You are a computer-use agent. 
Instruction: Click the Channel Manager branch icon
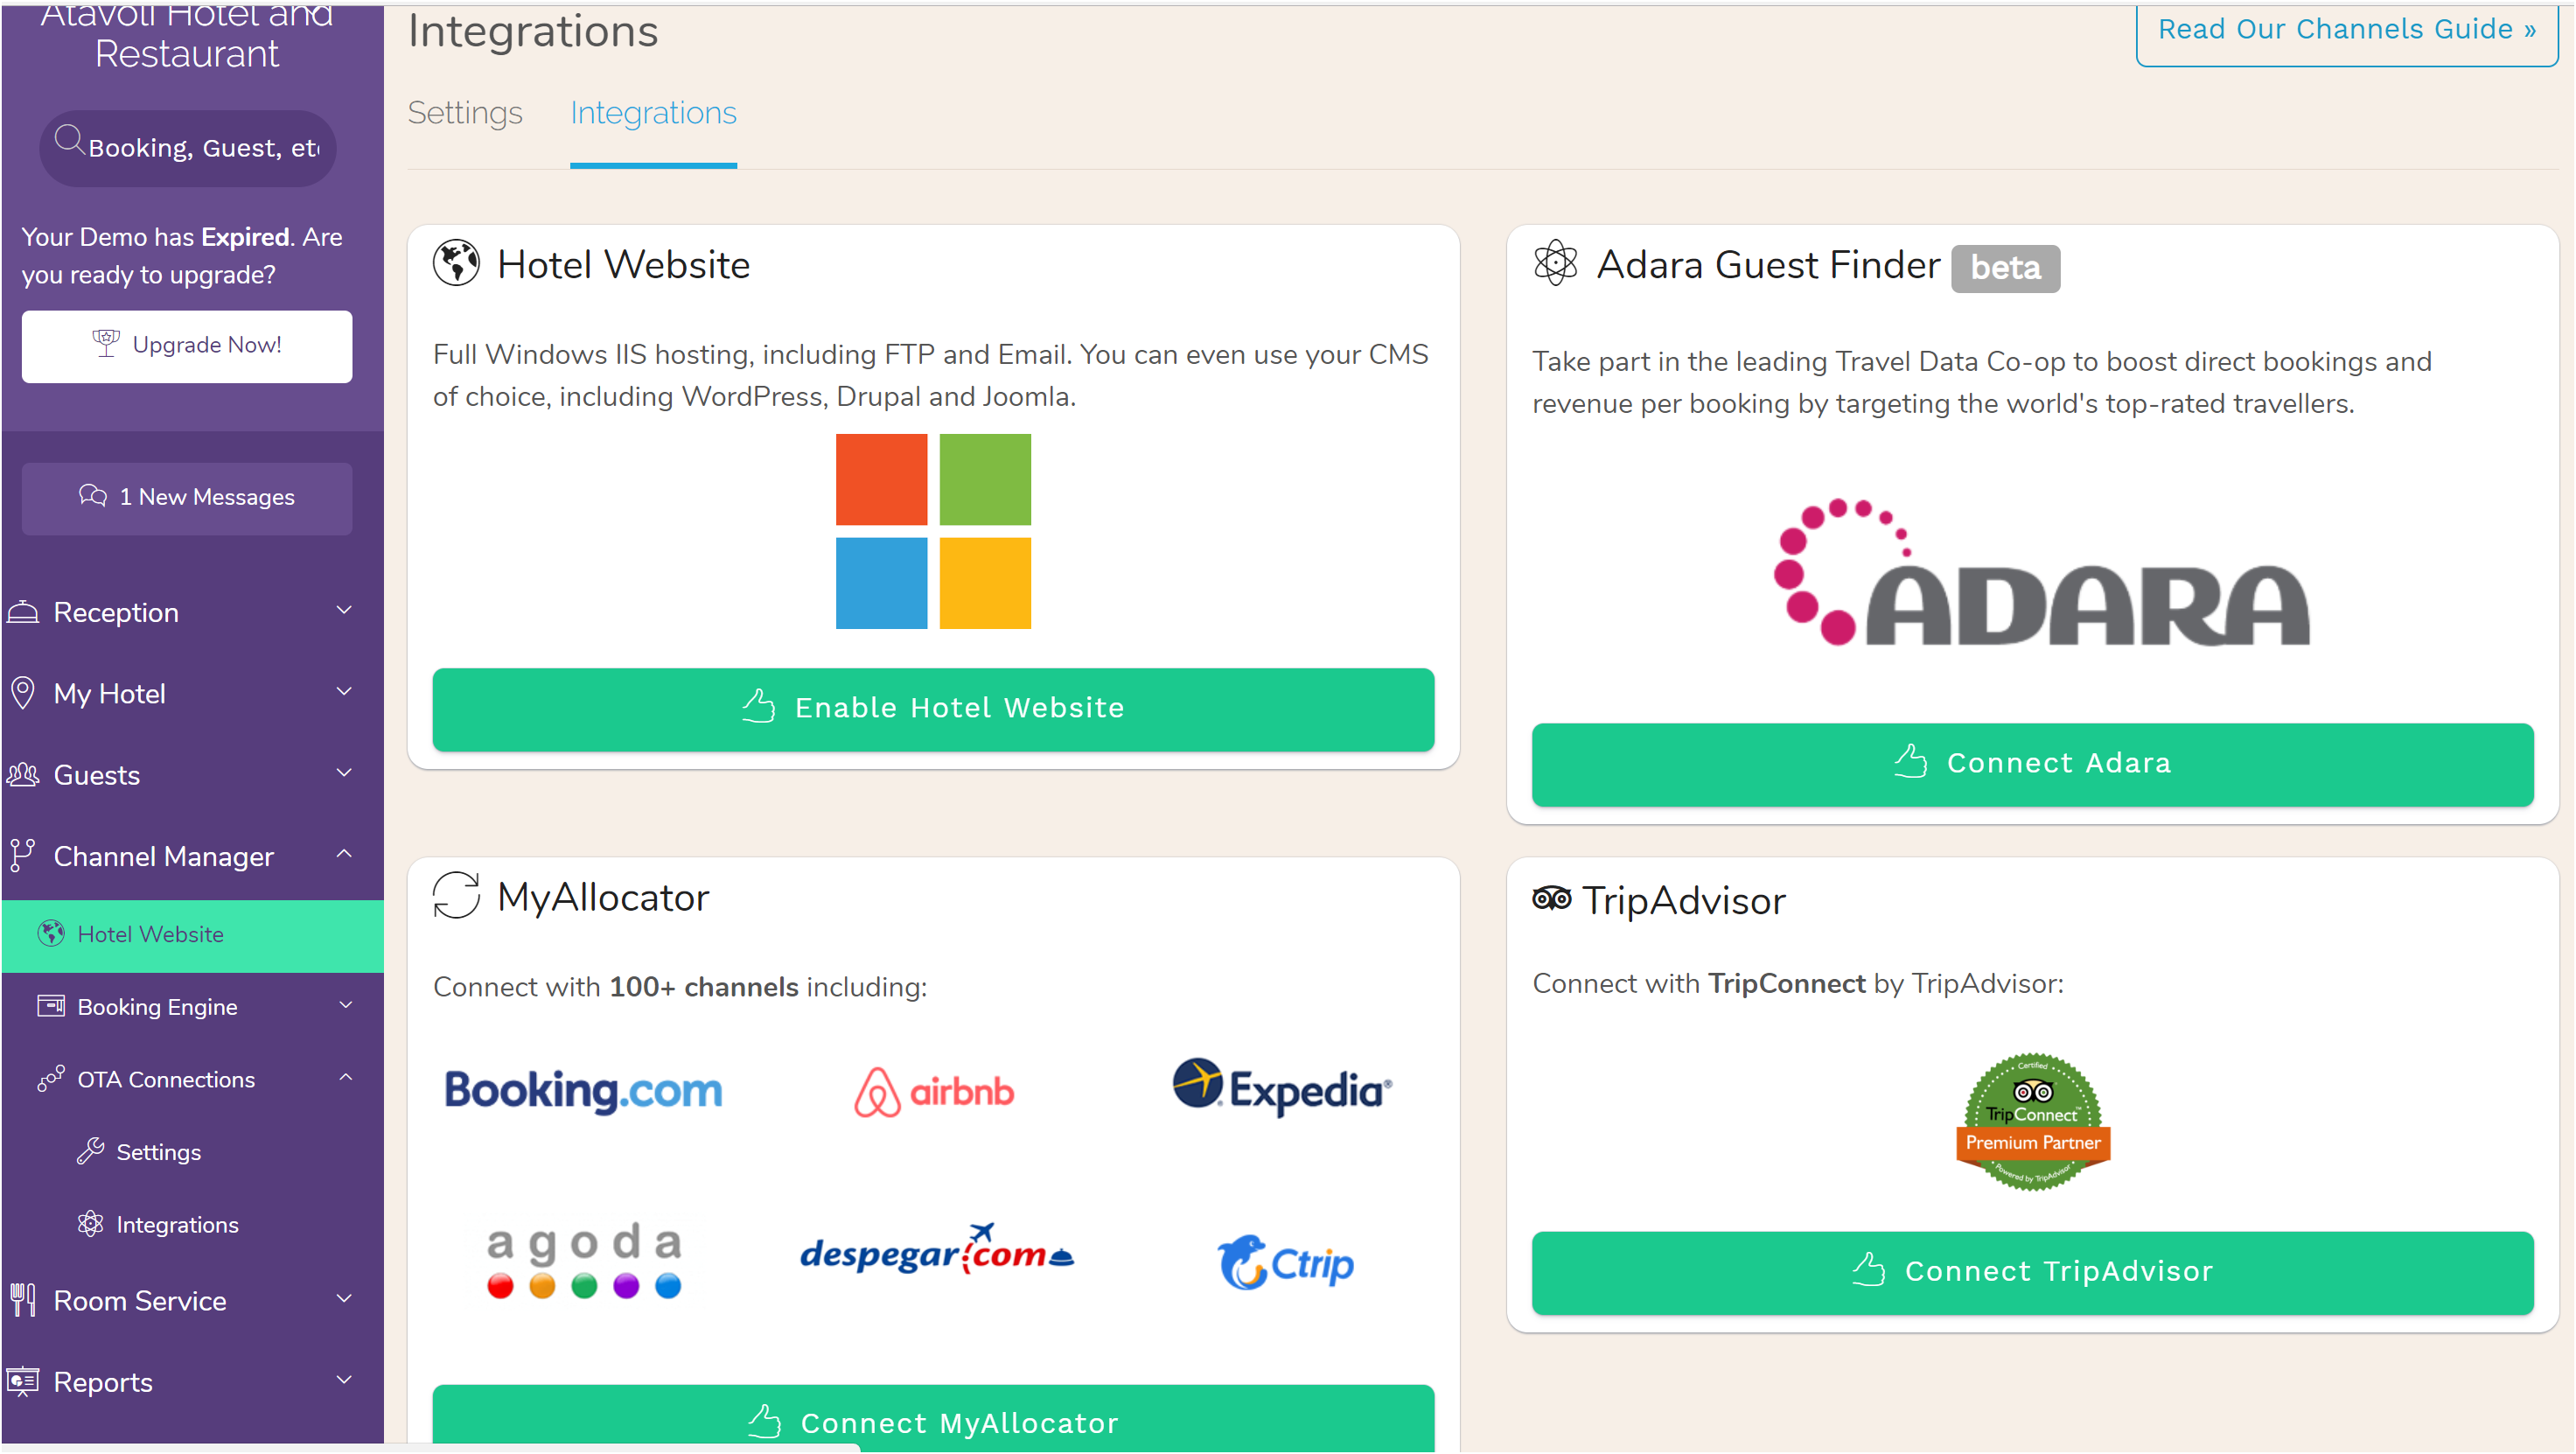(22, 856)
